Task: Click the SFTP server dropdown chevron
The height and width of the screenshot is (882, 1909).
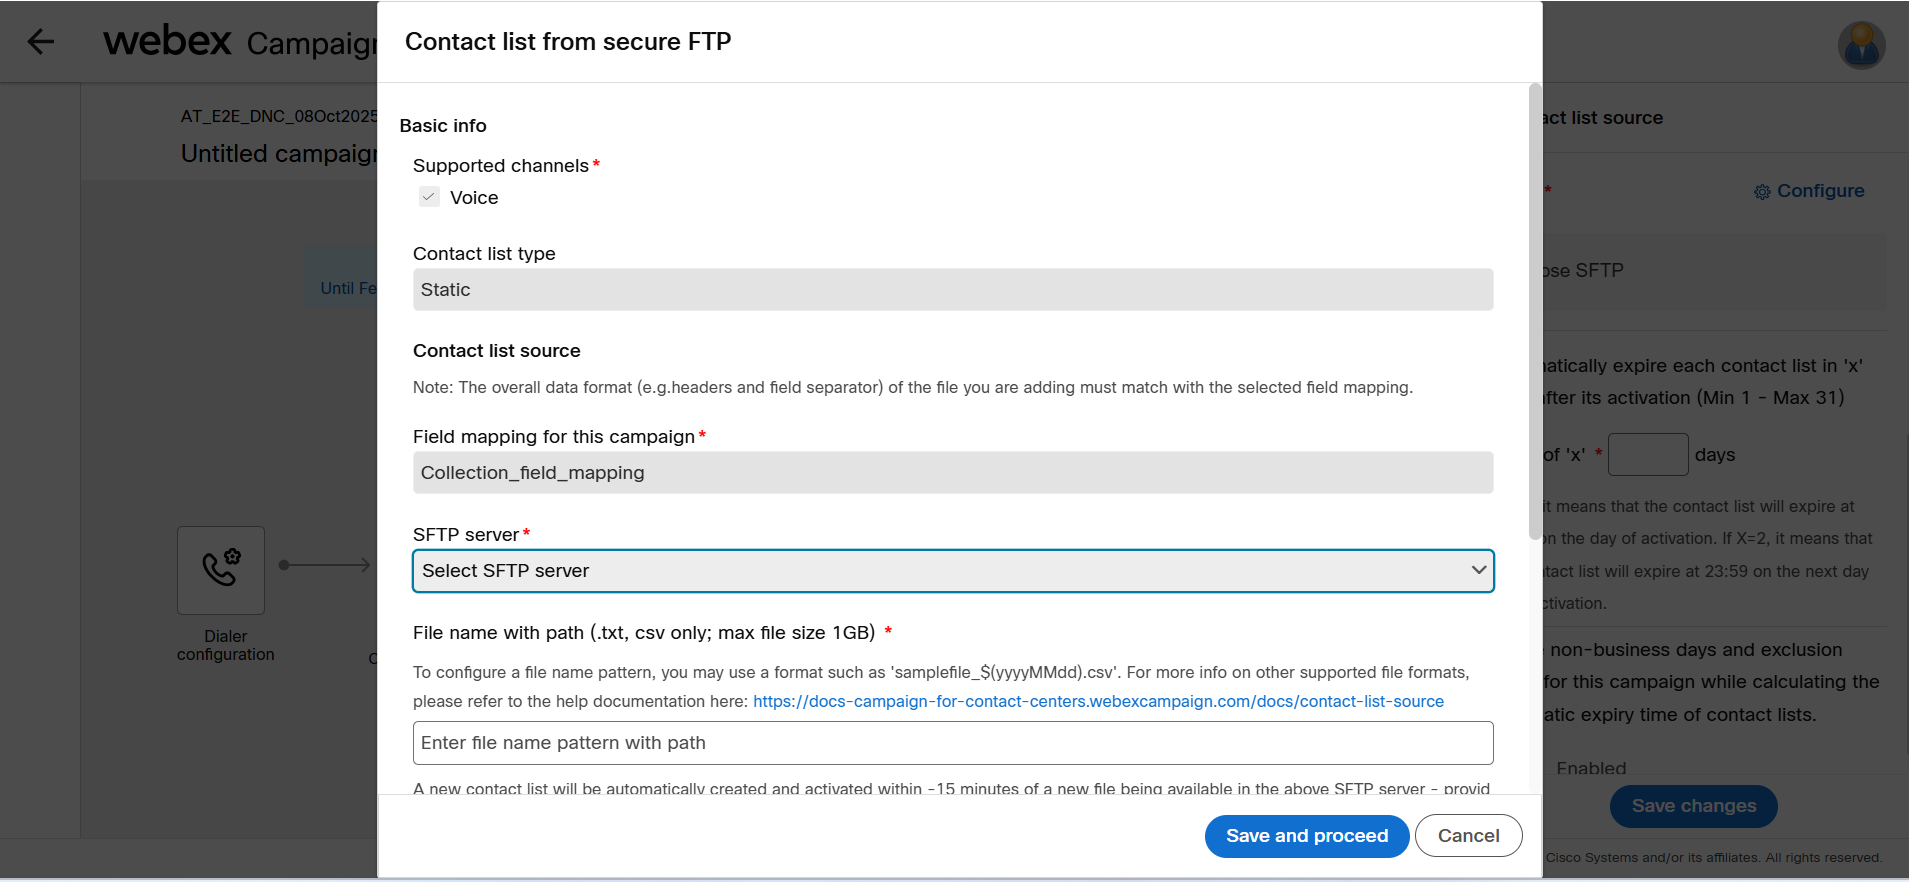Action: coord(1478,570)
